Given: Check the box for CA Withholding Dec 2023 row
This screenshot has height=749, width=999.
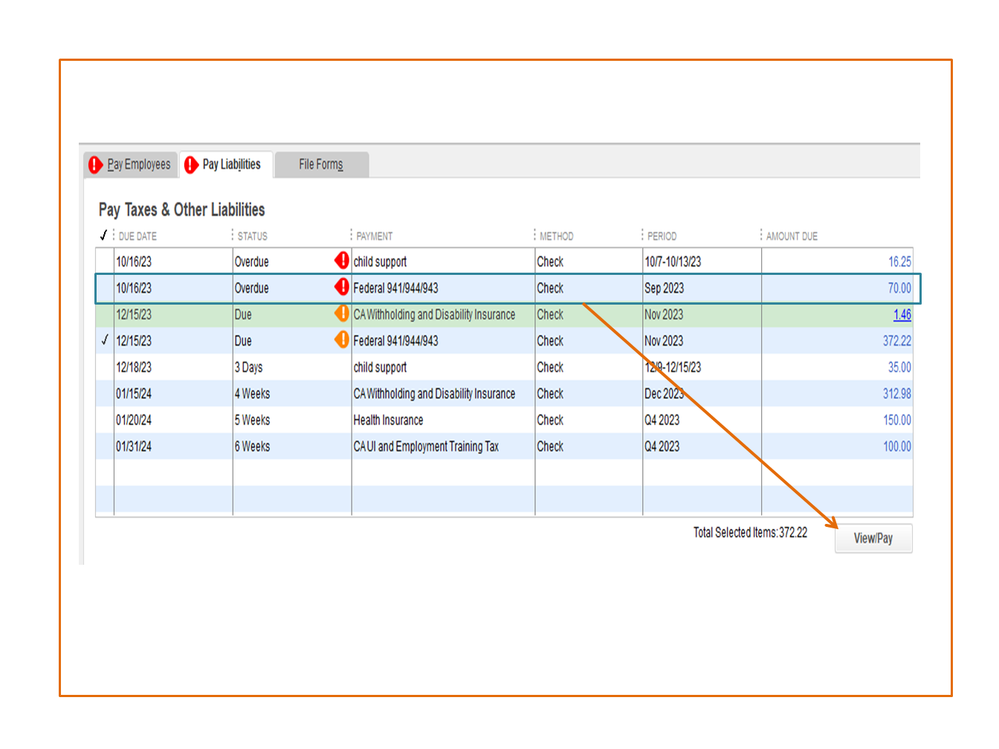Looking at the screenshot, I should pos(104,394).
